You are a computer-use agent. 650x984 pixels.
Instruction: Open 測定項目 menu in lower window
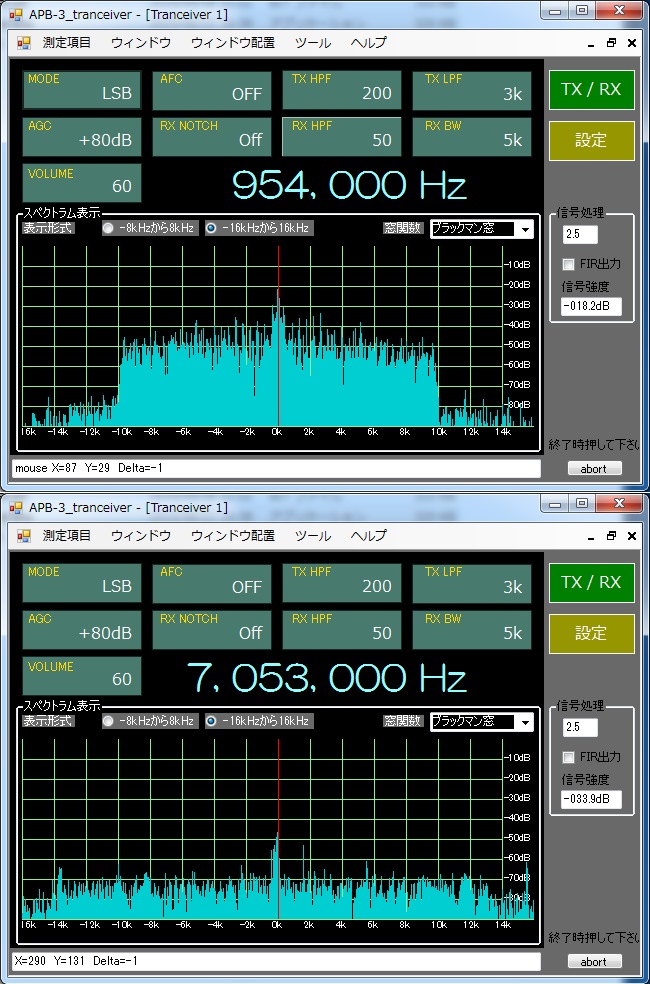tap(67, 536)
